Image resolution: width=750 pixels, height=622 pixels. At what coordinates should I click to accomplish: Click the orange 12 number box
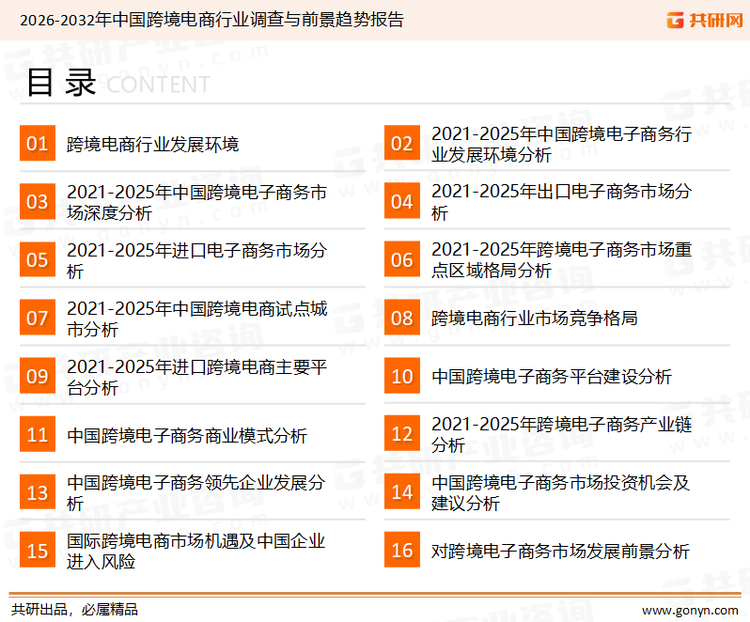pyautogui.click(x=402, y=434)
